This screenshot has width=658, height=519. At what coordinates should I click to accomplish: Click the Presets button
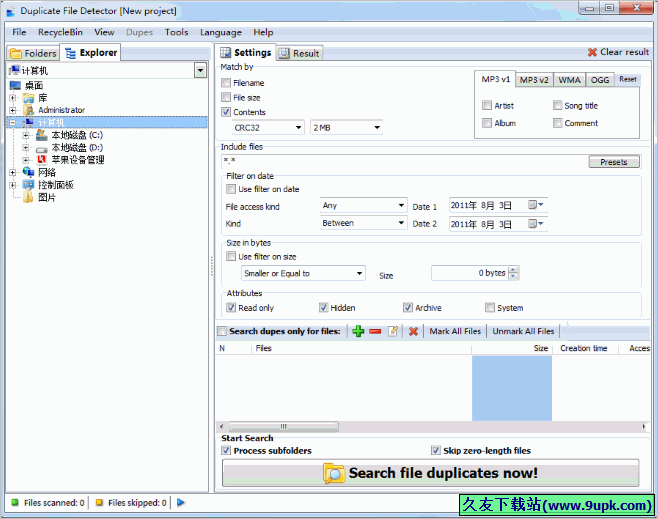click(614, 162)
